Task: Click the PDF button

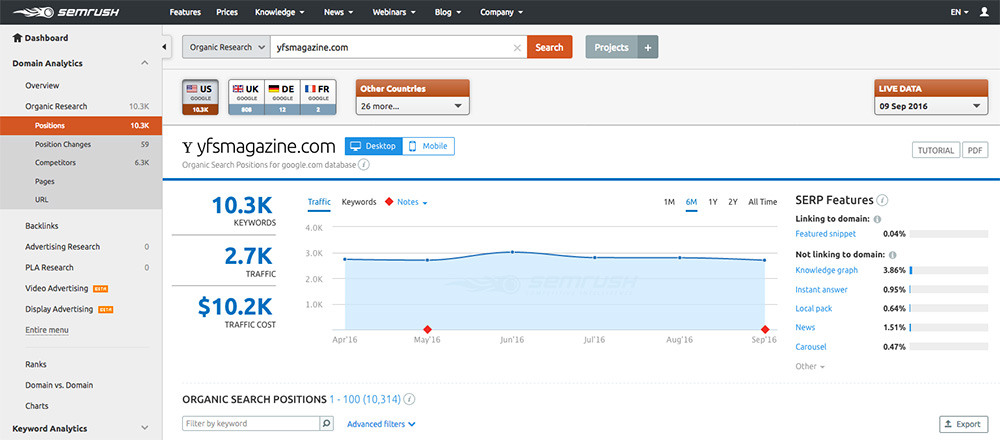Action: [x=974, y=150]
